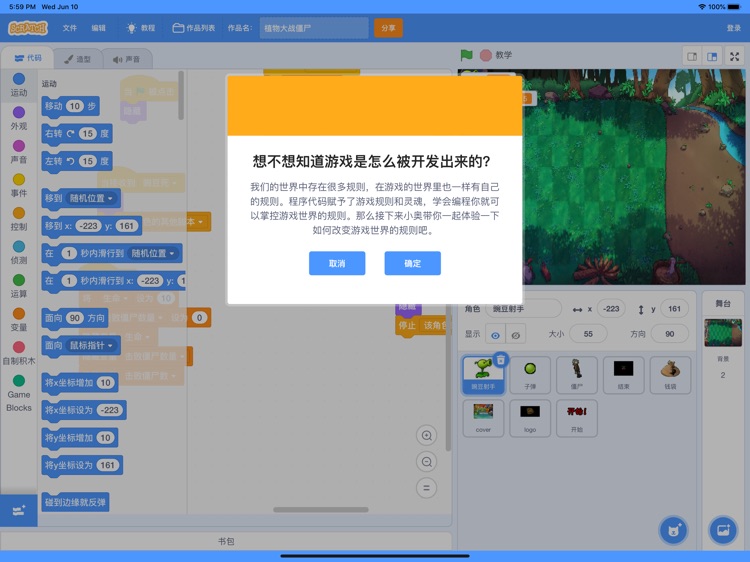Show the sprite with eye icon
This screenshot has width=750, height=562.
click(496, 335)
